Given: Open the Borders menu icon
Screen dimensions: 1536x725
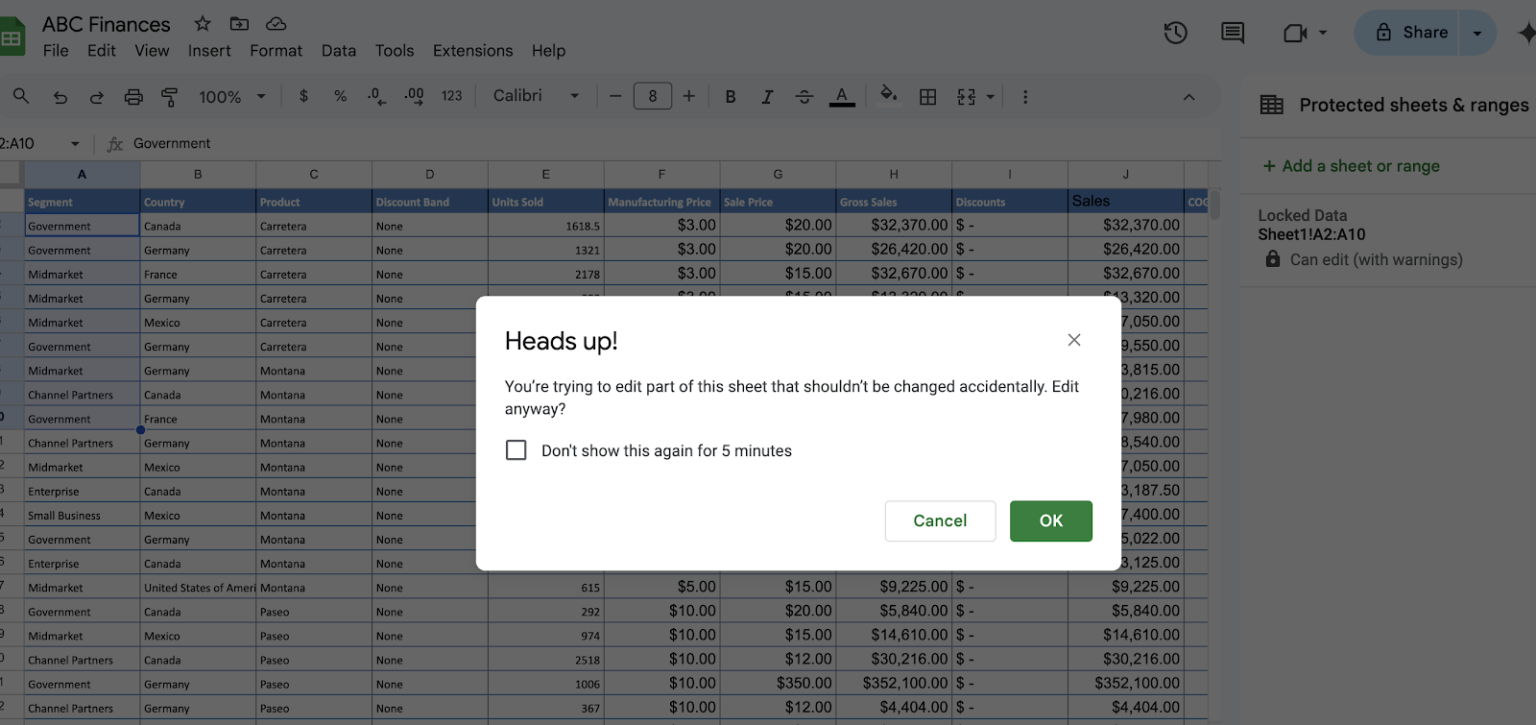Looking at the screenshot, I should pos(927,96).
